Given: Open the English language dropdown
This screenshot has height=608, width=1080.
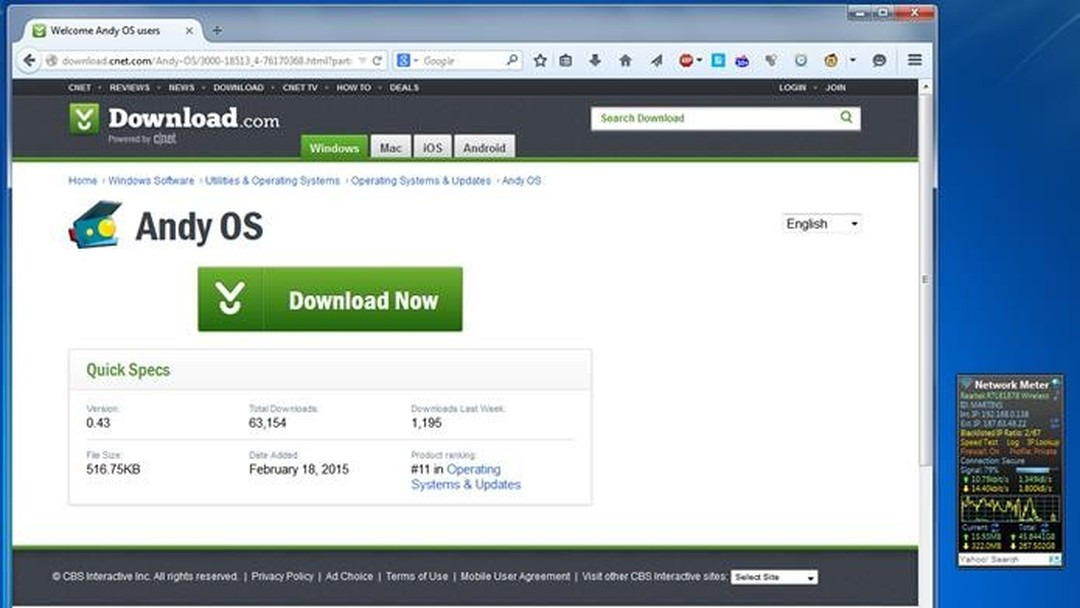Looking at the screenshot, I should point(821,224).
